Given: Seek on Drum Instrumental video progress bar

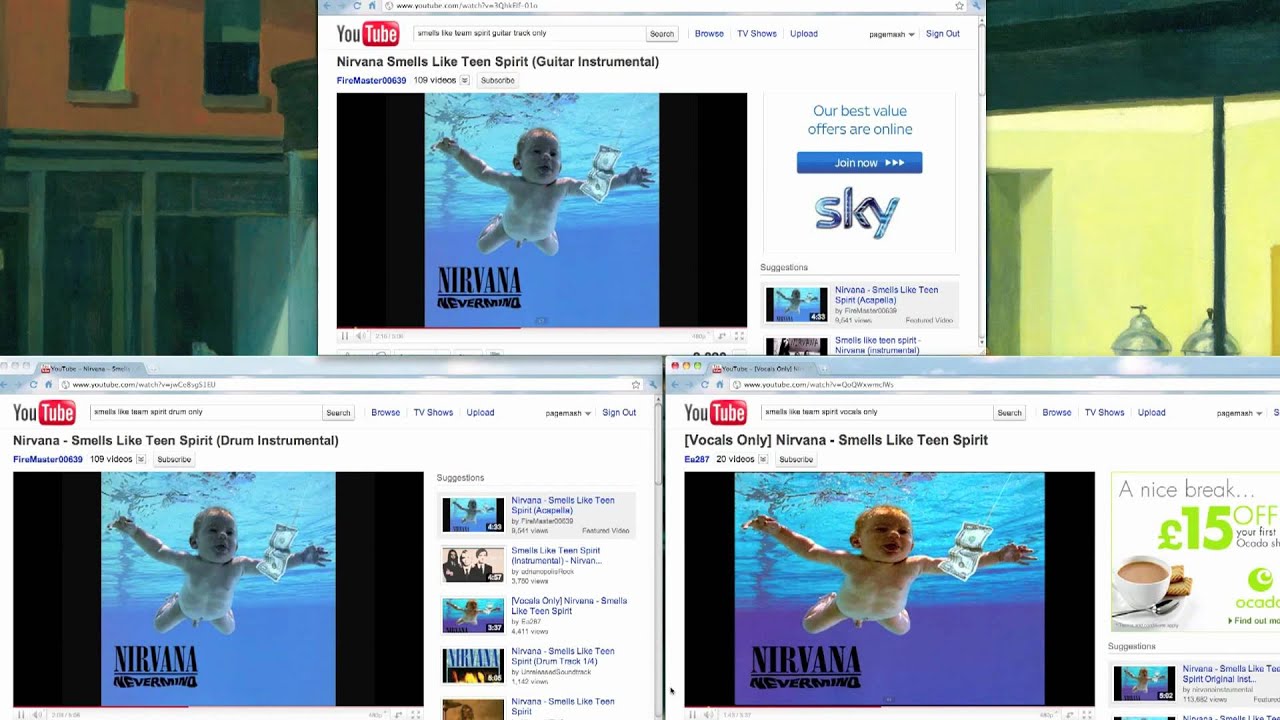Looking at the screenshot, I should tap(218, 707).
